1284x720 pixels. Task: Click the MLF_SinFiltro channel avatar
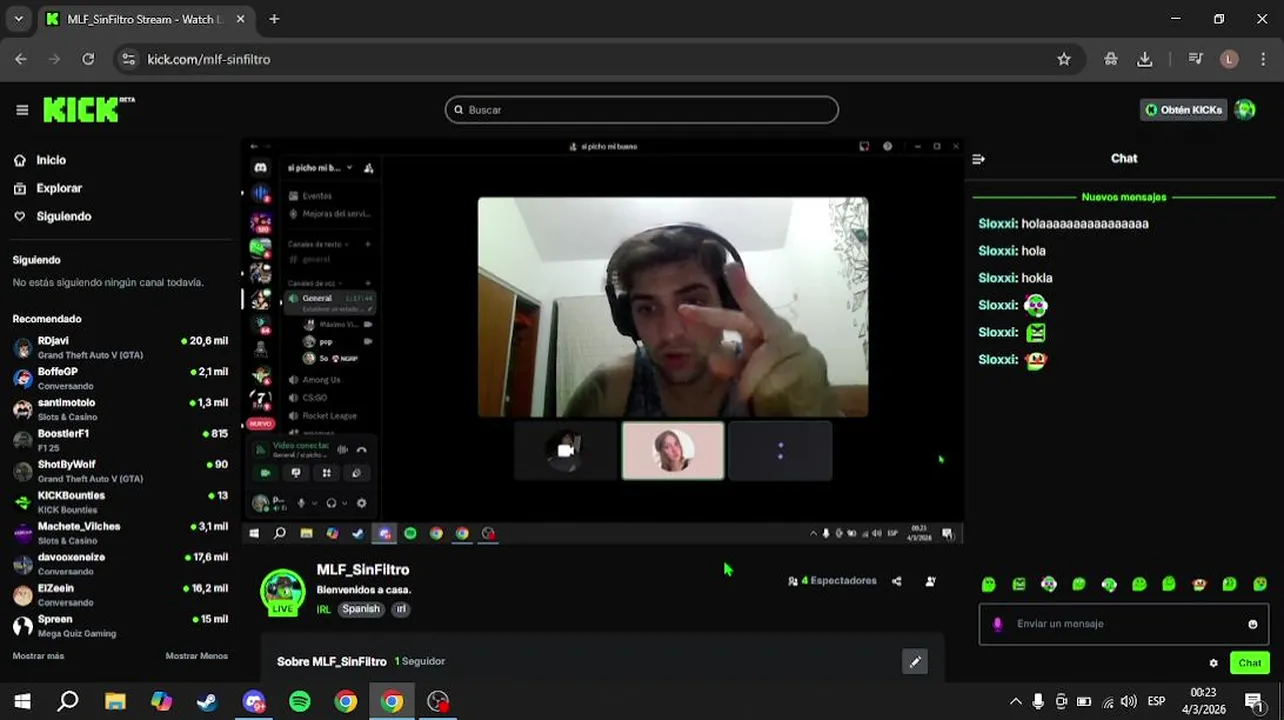coord(283,591)
